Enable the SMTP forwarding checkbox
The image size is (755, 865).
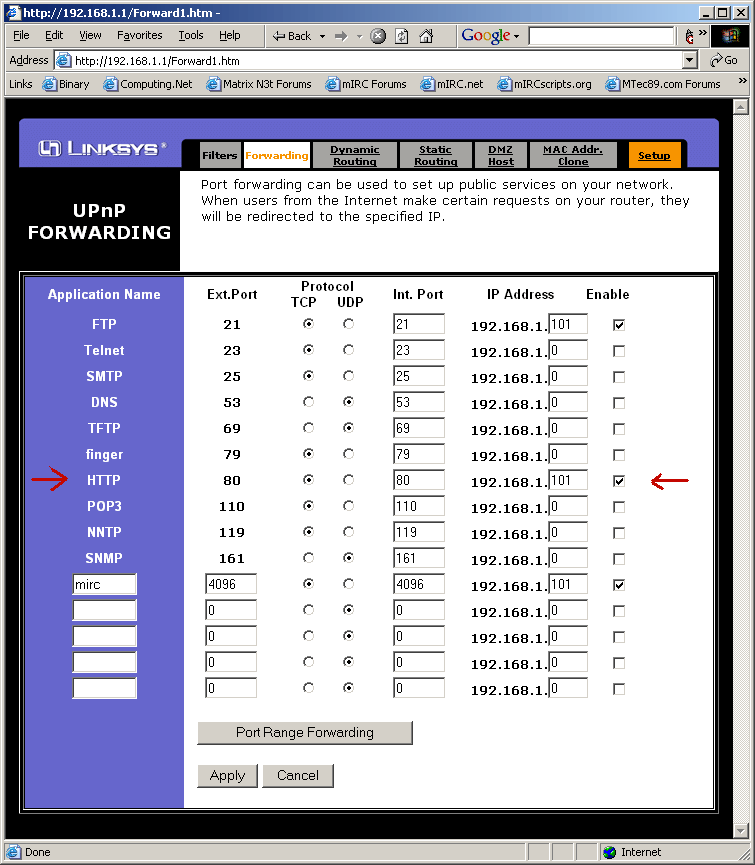click(619, 377)
